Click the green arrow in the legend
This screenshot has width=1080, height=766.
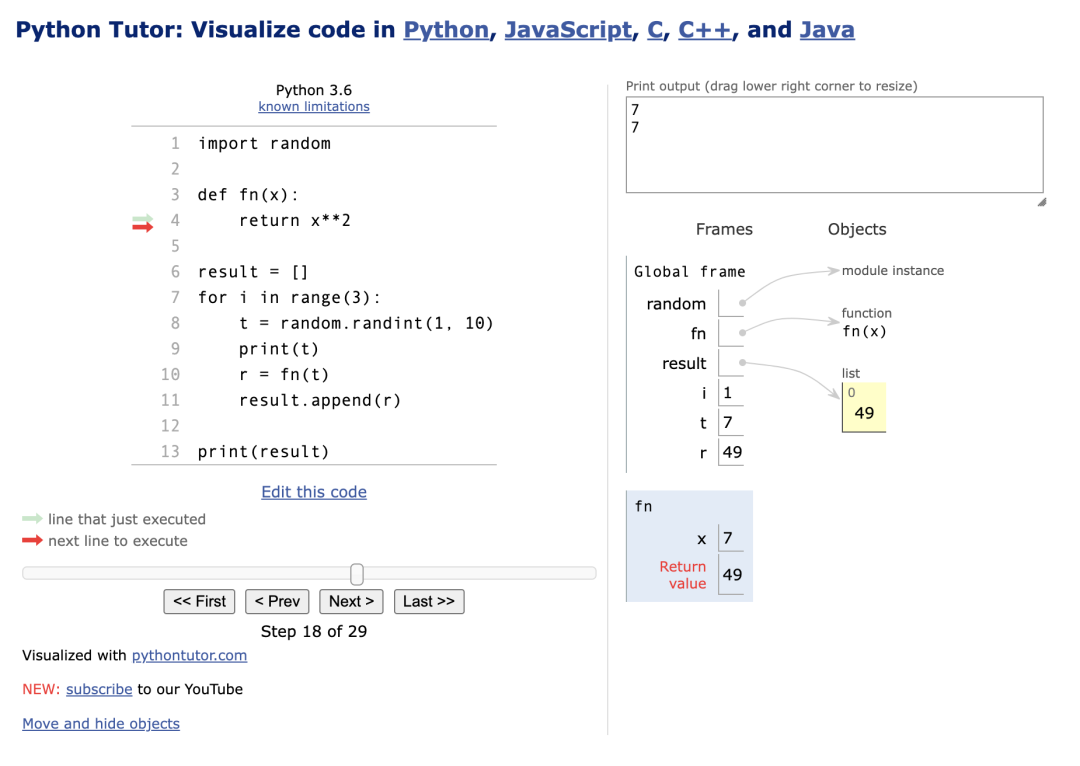(32, 519)
